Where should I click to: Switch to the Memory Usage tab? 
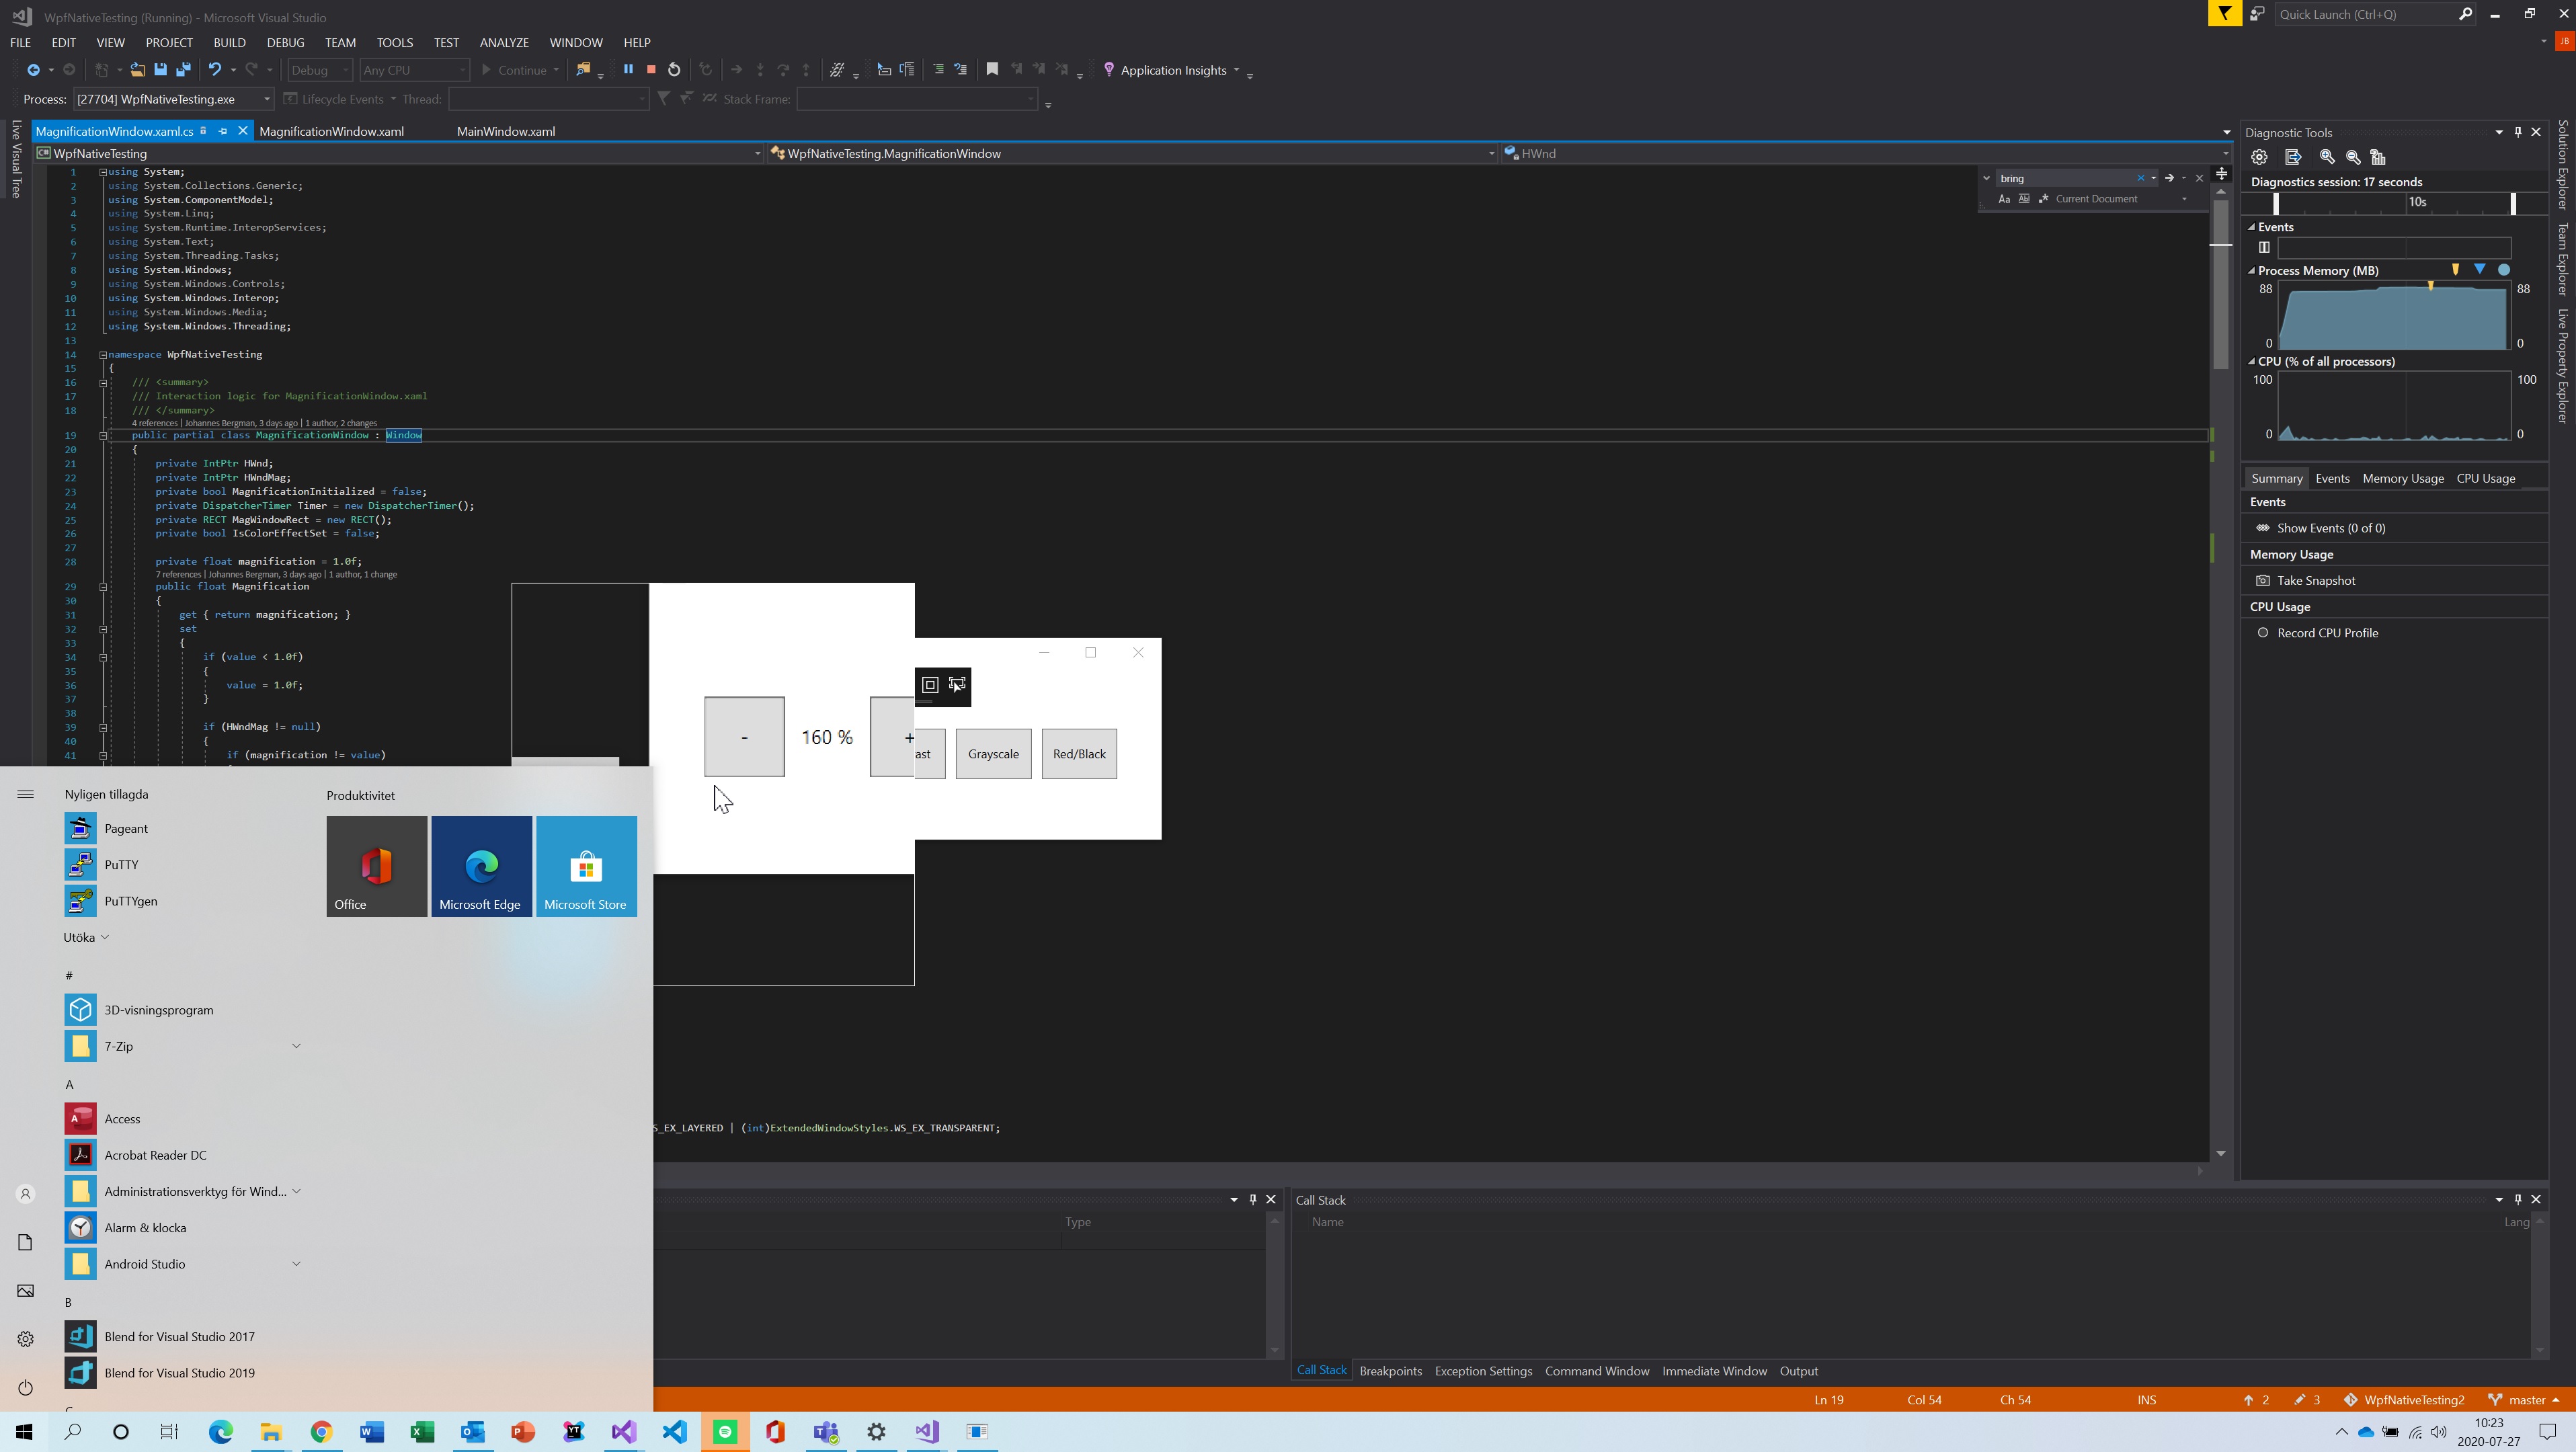[2402, 479]
